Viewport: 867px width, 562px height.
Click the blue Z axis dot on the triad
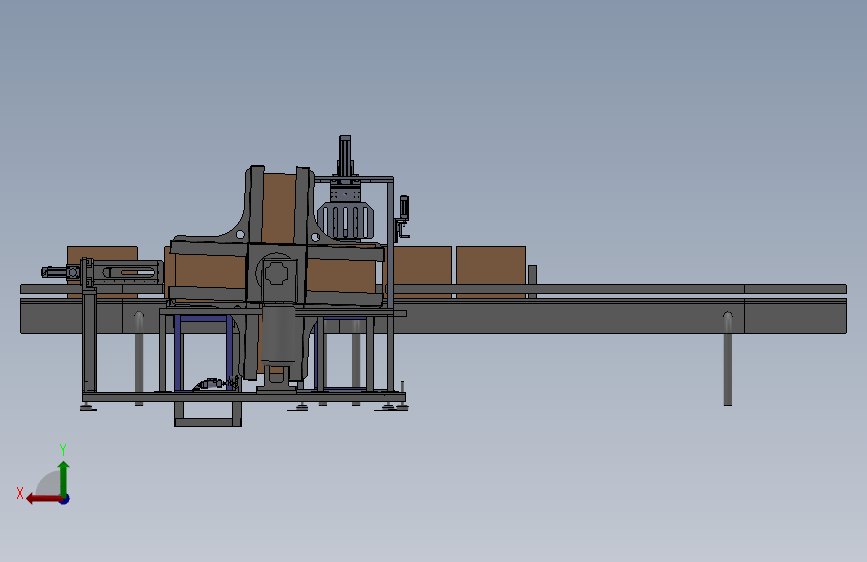65,499
